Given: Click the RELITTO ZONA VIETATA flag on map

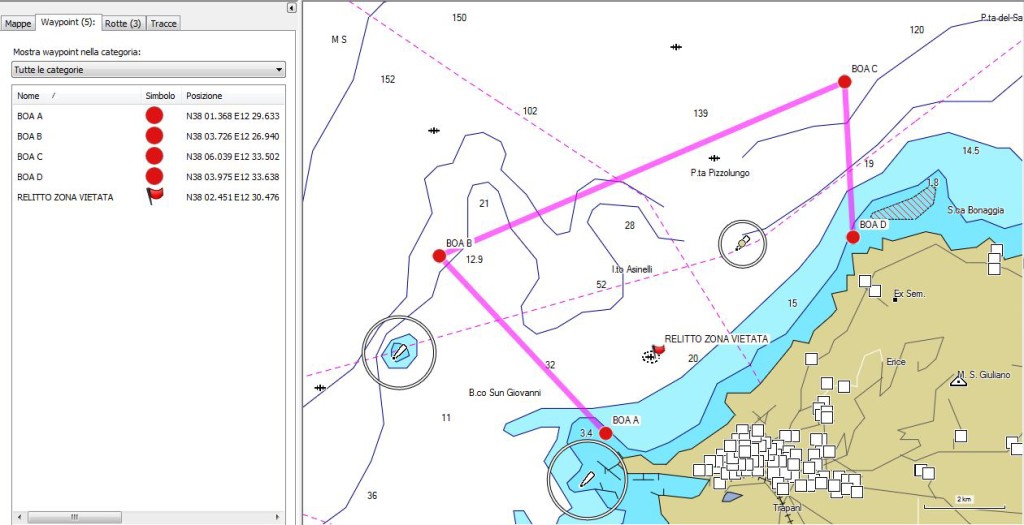Looking at the screenshot, I should tap(657, 350).
